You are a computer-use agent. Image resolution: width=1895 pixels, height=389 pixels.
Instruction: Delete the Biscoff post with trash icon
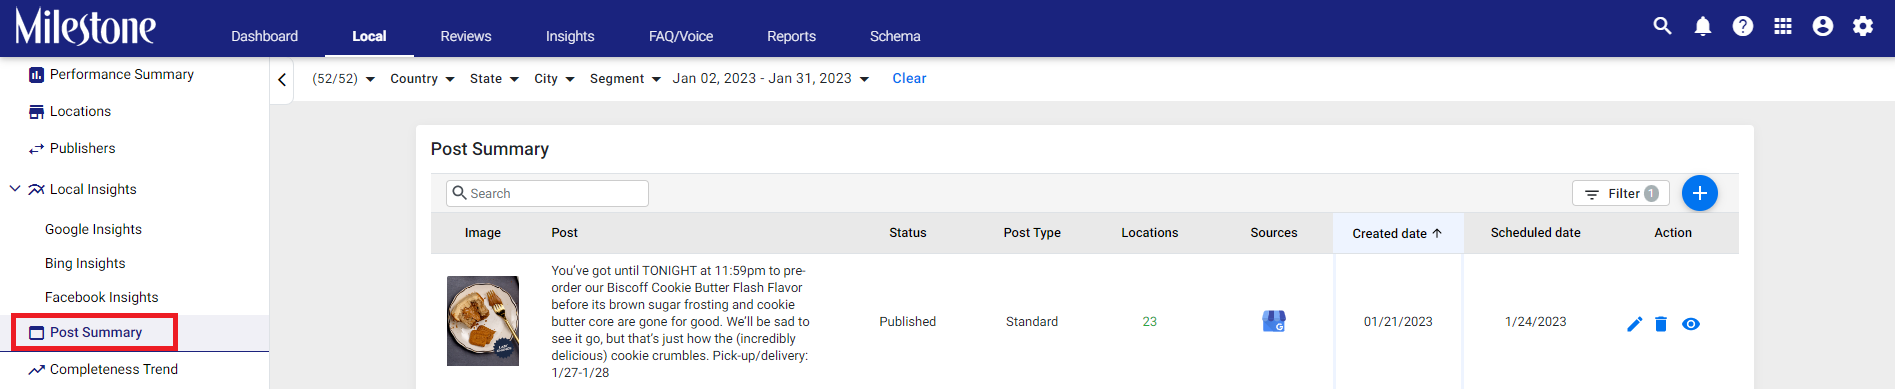pyautogui.click(x=1661, y=324)
